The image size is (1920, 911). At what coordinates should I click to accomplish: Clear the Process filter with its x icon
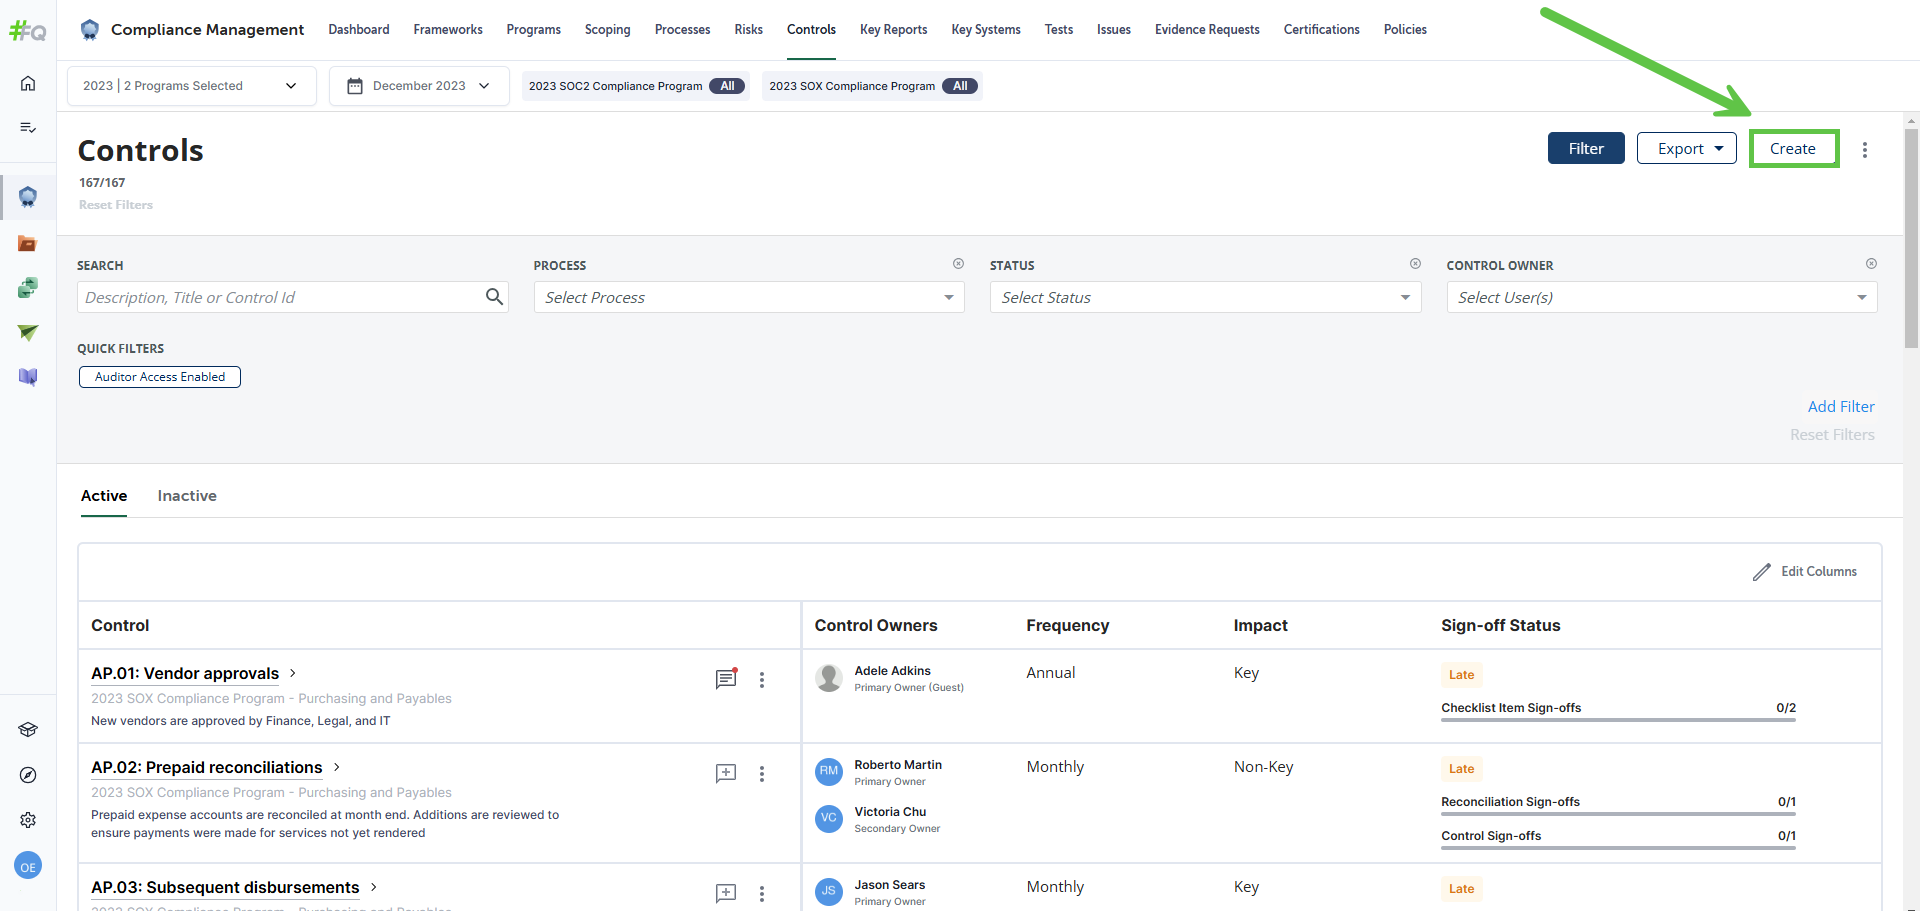pyautogui.click(x=958, y=264)
